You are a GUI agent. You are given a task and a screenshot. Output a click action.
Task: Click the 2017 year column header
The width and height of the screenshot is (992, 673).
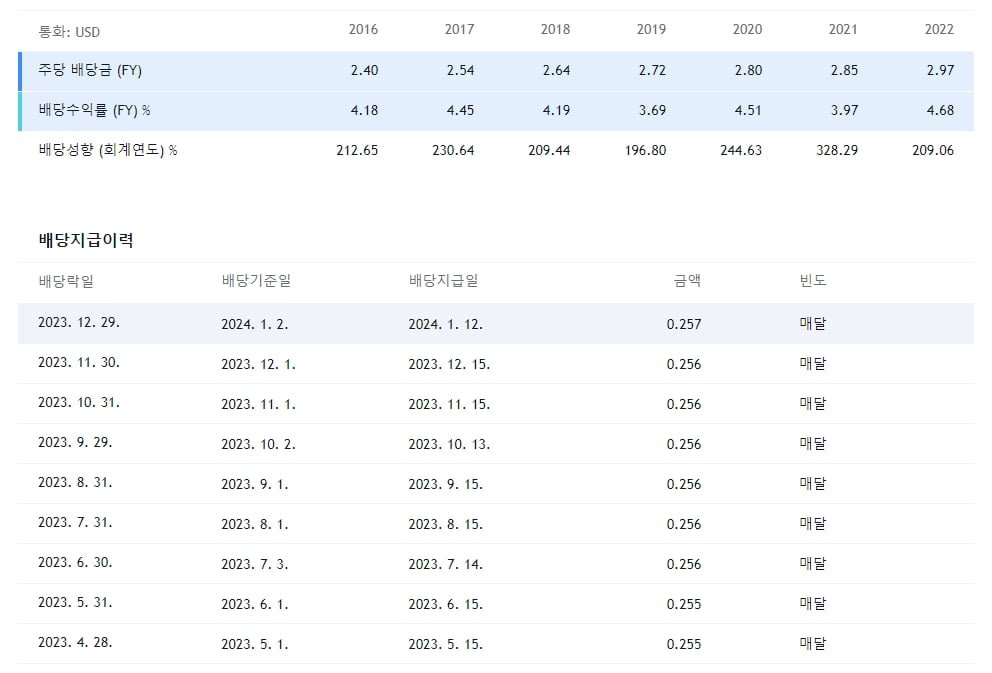pos(459,29)
